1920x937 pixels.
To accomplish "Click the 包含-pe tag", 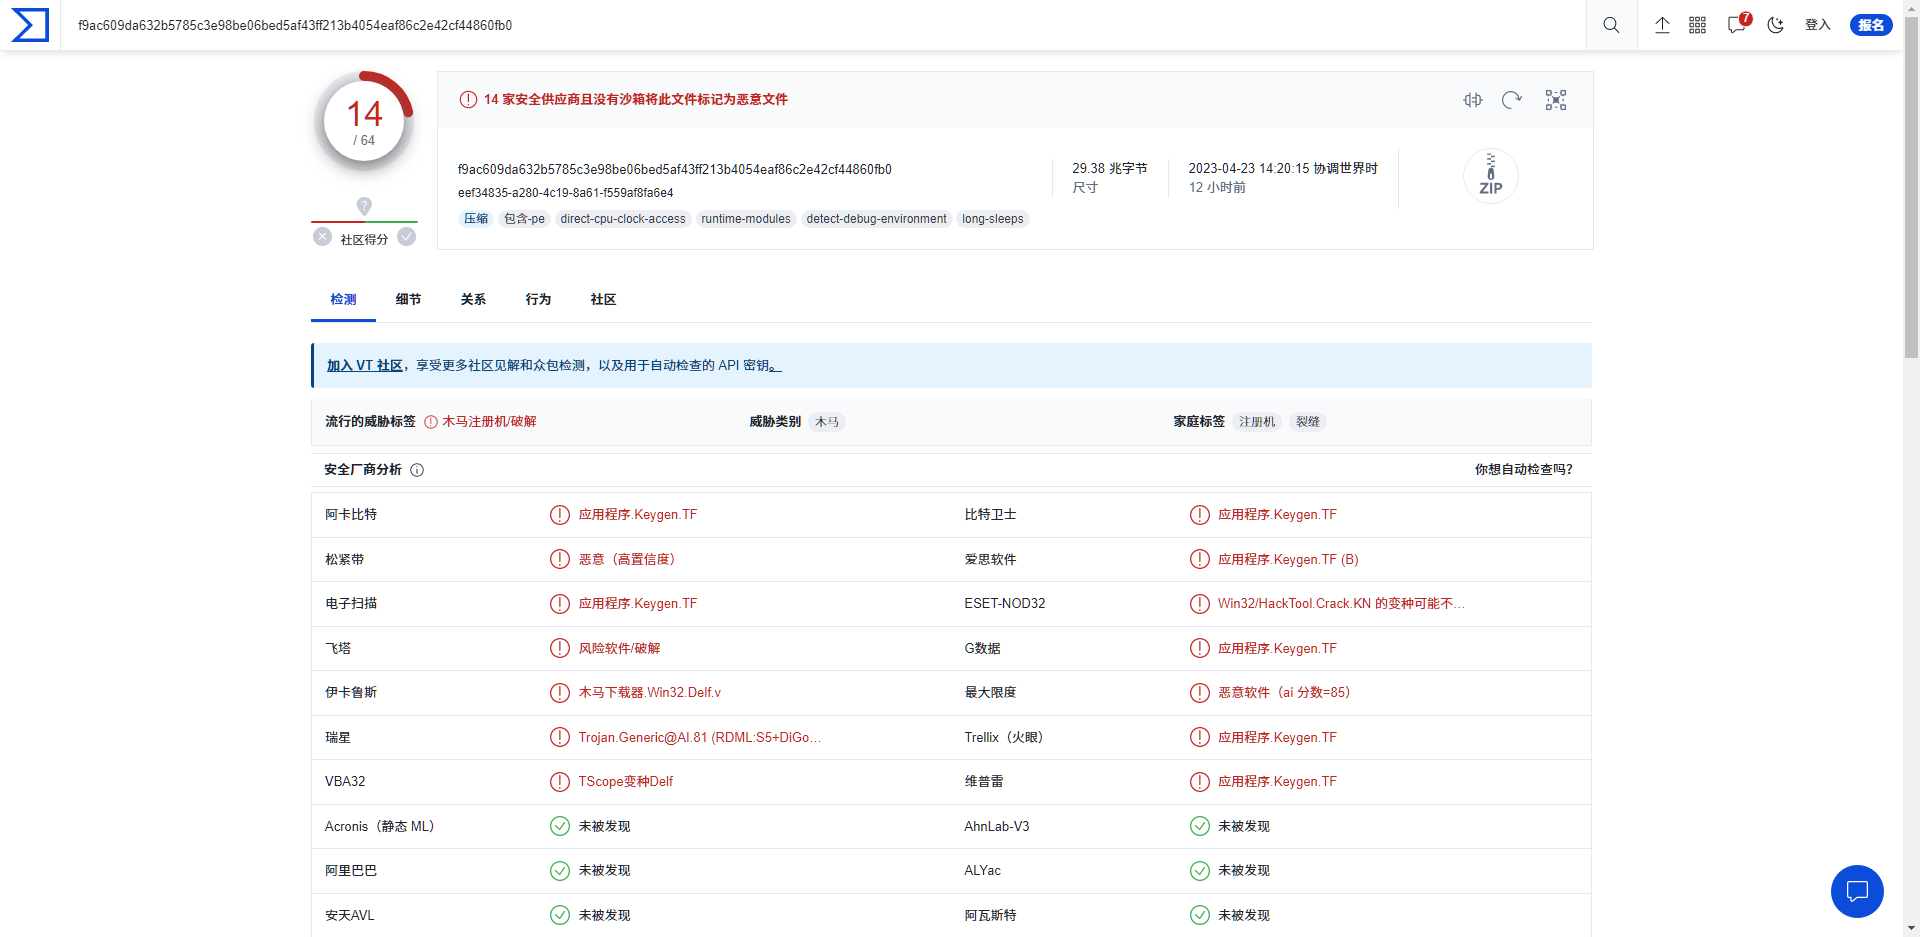I will 524,219.
